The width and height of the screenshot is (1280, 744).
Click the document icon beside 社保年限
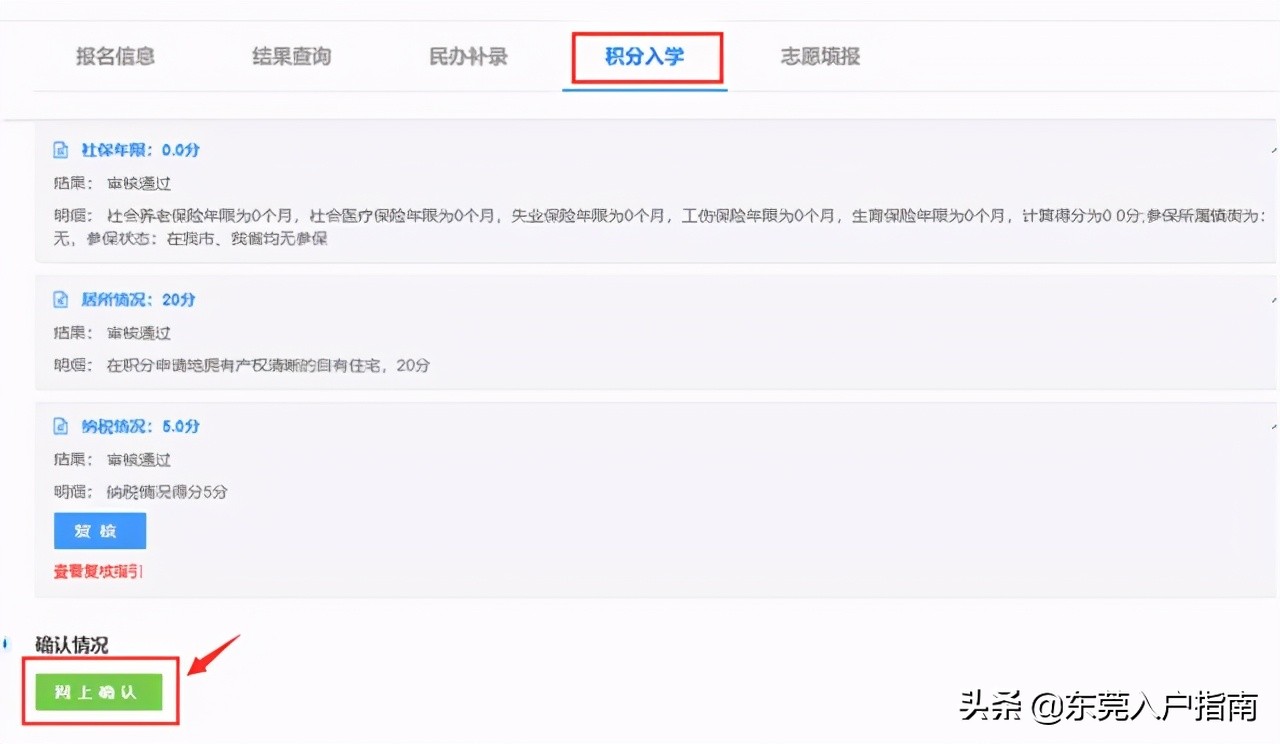61,150
